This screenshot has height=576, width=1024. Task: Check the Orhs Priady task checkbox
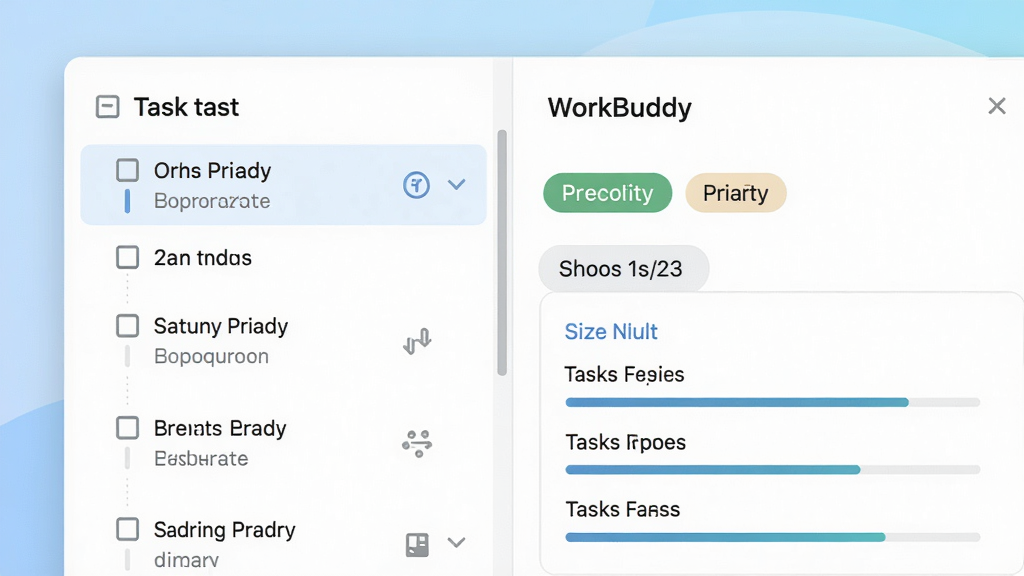point(127,170)
